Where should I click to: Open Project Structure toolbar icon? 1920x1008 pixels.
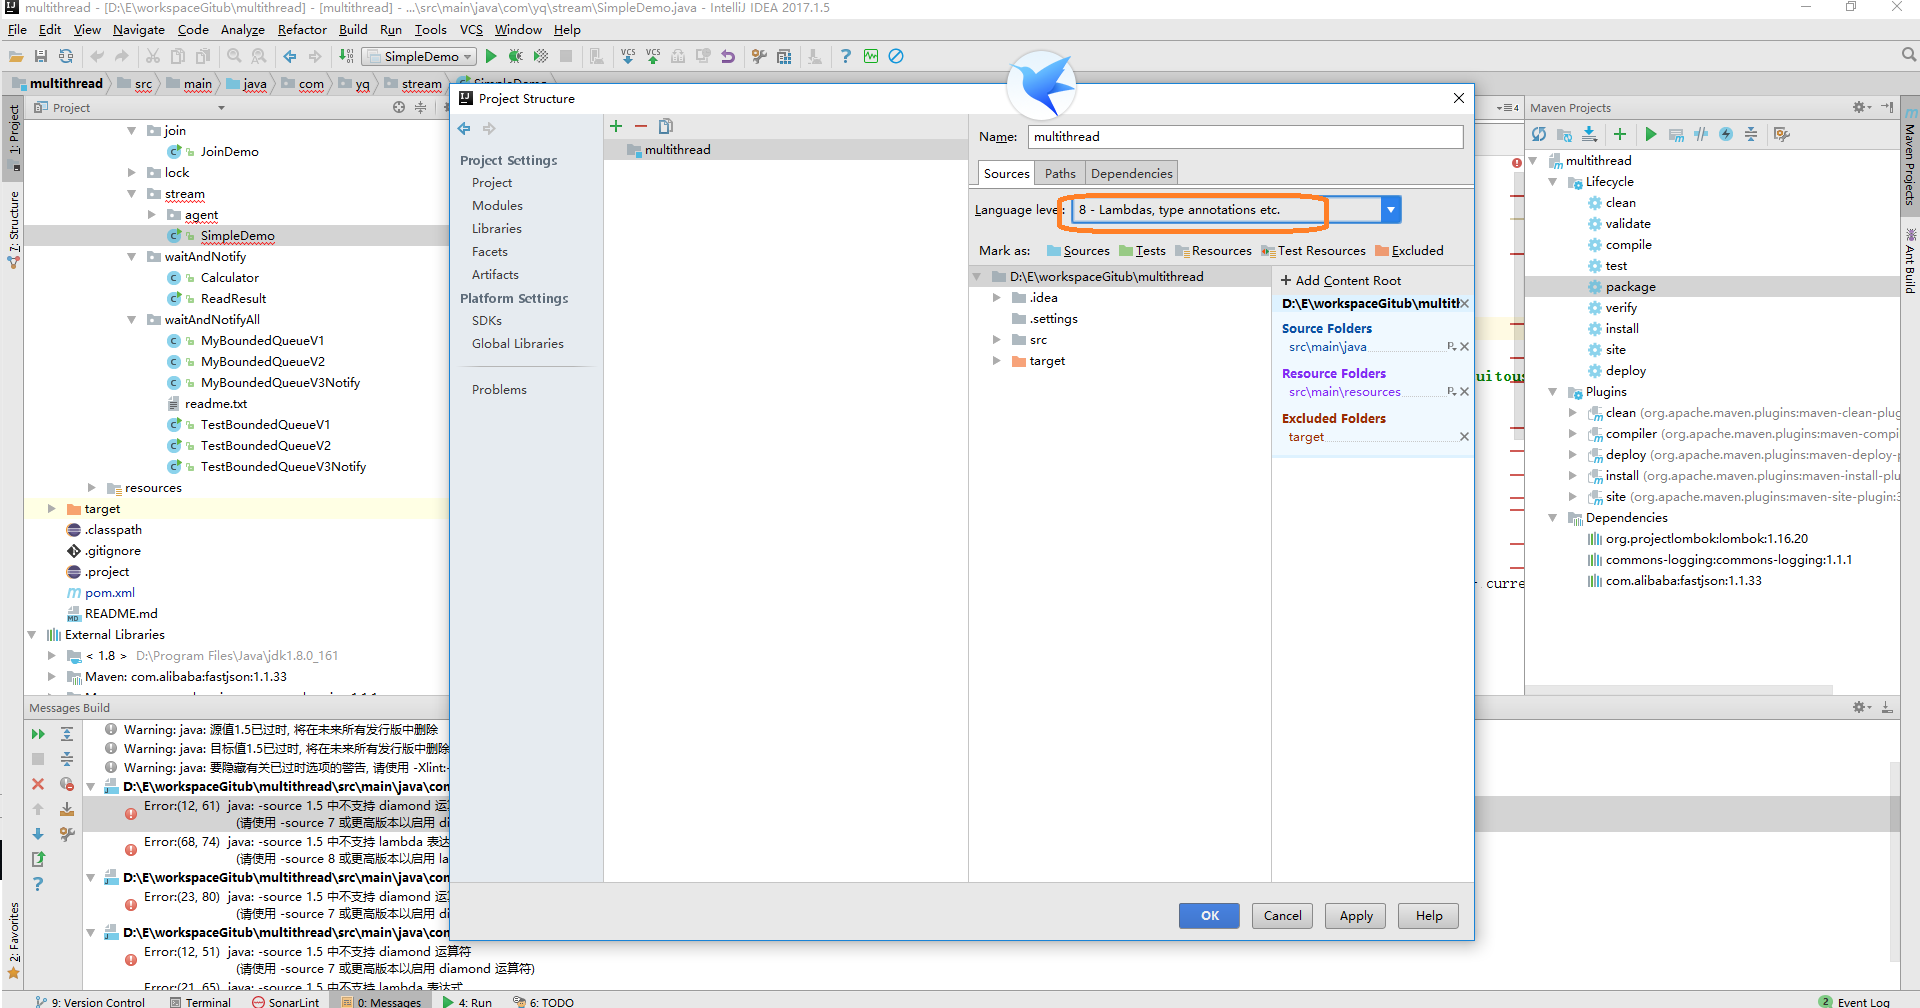784,57
